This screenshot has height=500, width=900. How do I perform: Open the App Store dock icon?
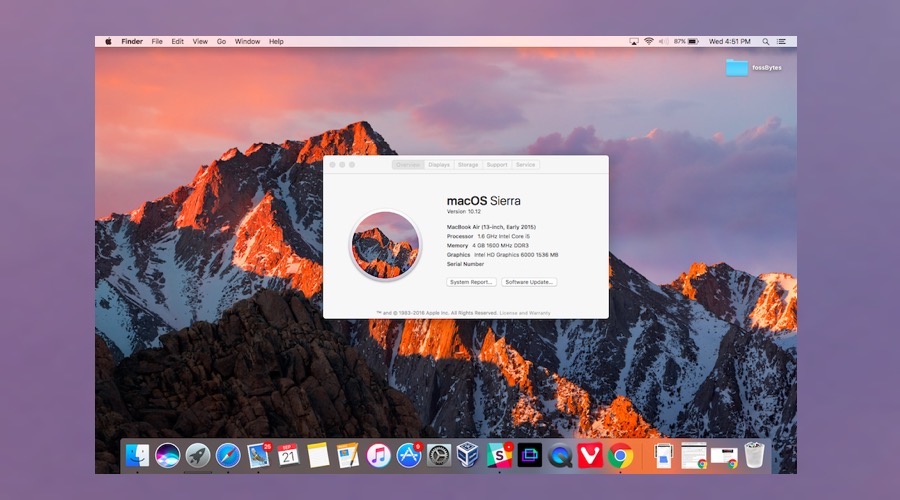coord(408,456)
